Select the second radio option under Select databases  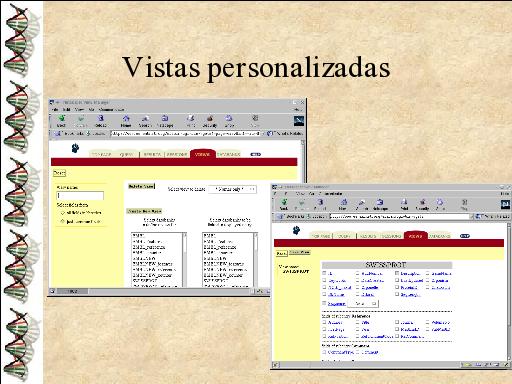(62, 221)
